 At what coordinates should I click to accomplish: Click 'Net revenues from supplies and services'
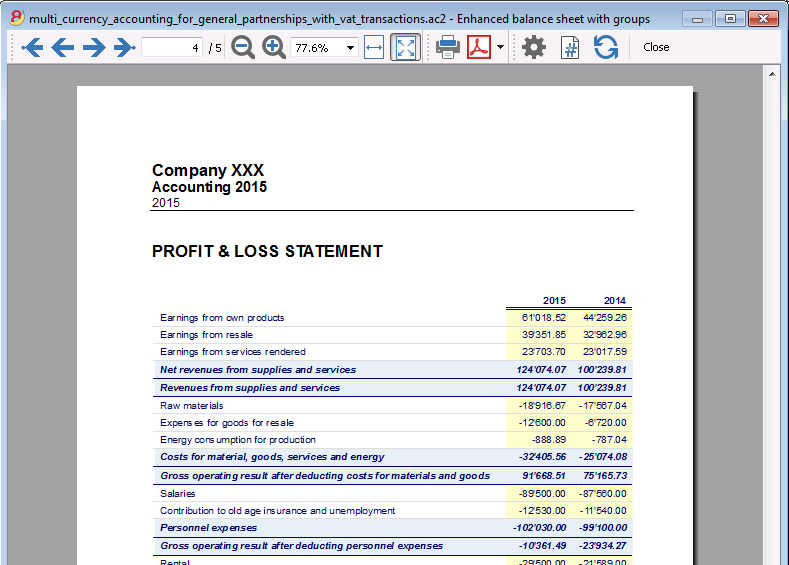point(258,370)
